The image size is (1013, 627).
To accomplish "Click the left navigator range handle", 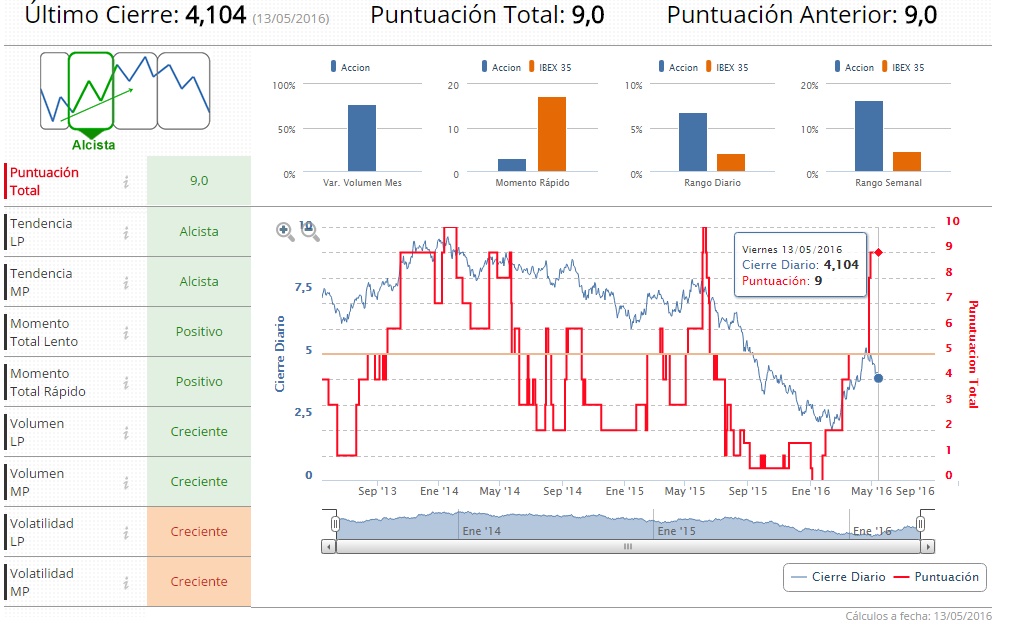I will pos(335,524).
